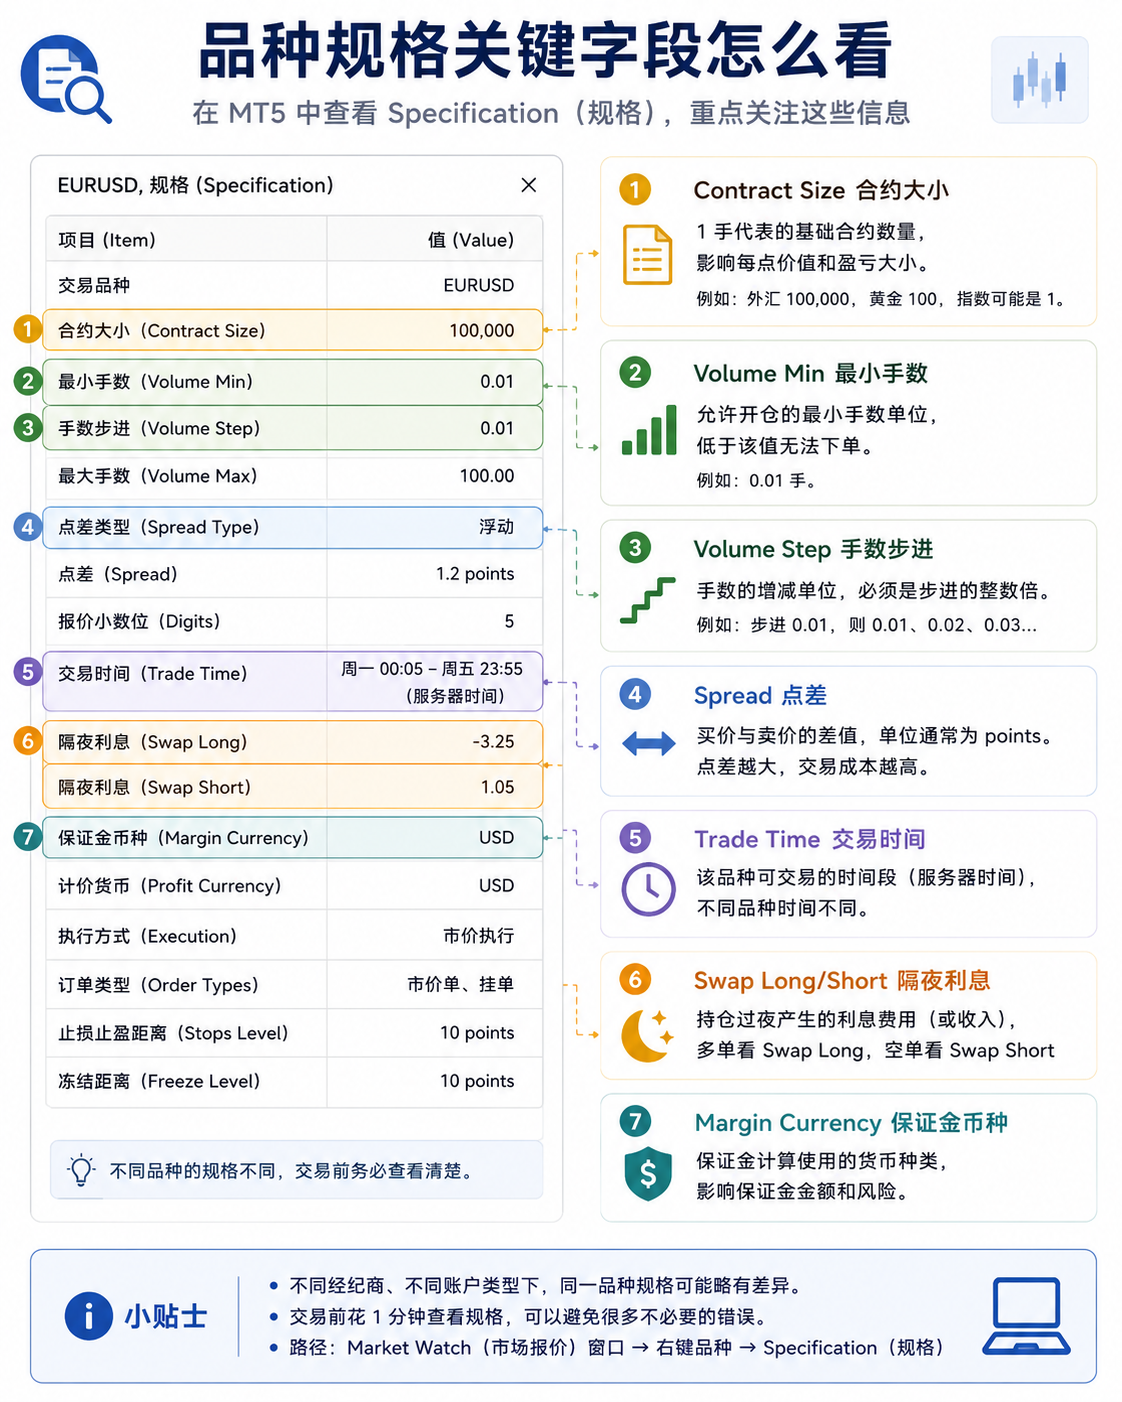Click the 值 (Value) column header
Viewport: 1122px width, 1402px height.
471,240
